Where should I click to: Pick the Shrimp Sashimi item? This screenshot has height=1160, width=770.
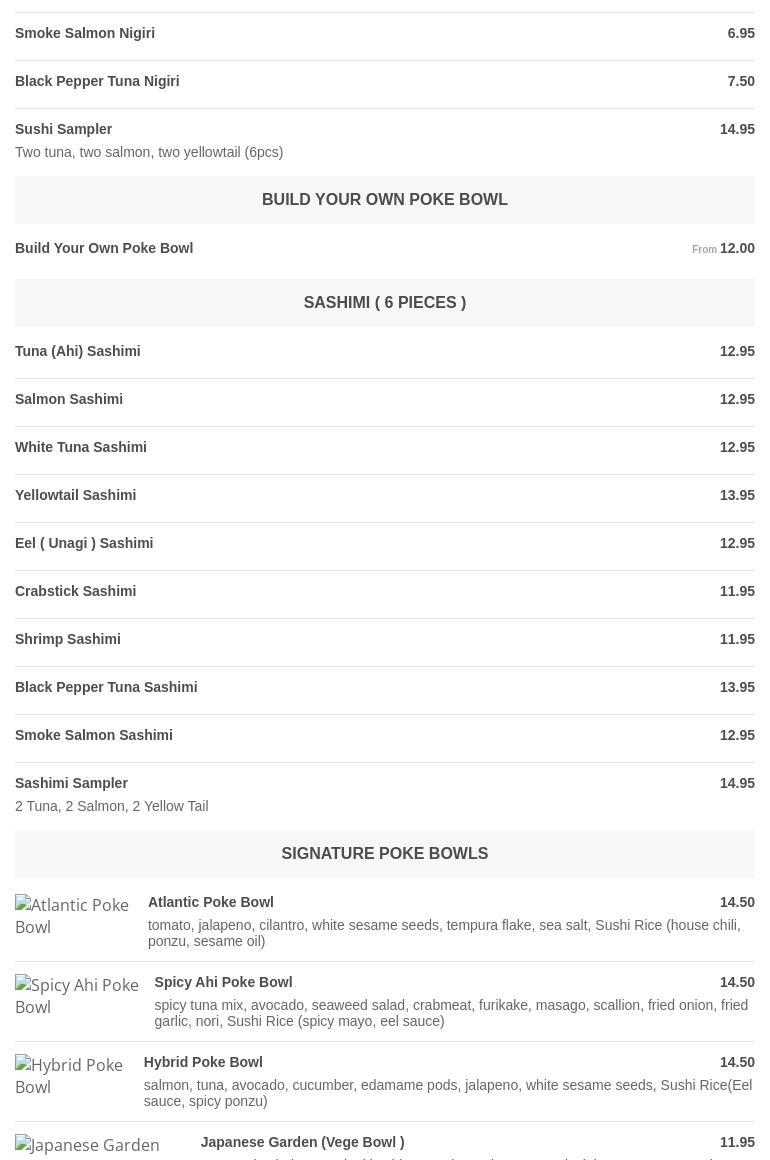(x=385, y=640)
